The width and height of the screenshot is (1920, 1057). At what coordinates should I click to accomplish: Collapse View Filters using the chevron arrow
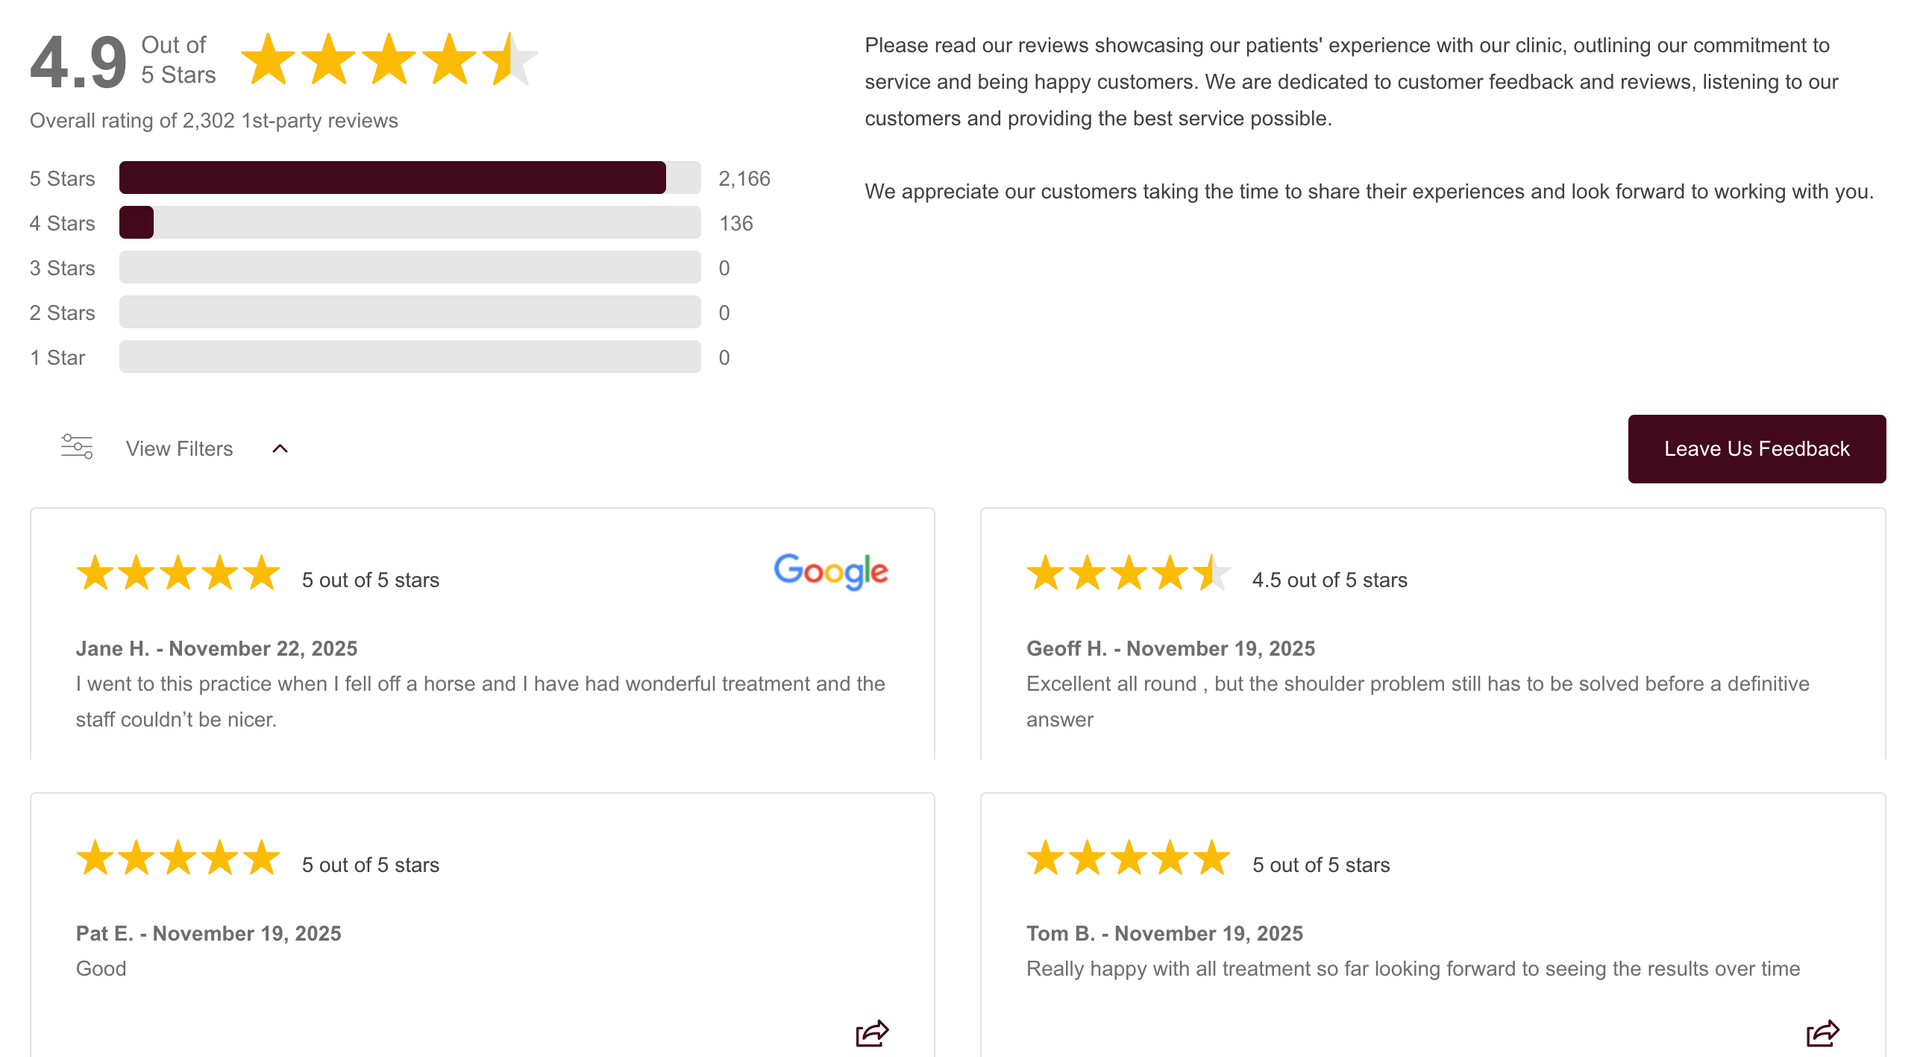pos(280,448)
